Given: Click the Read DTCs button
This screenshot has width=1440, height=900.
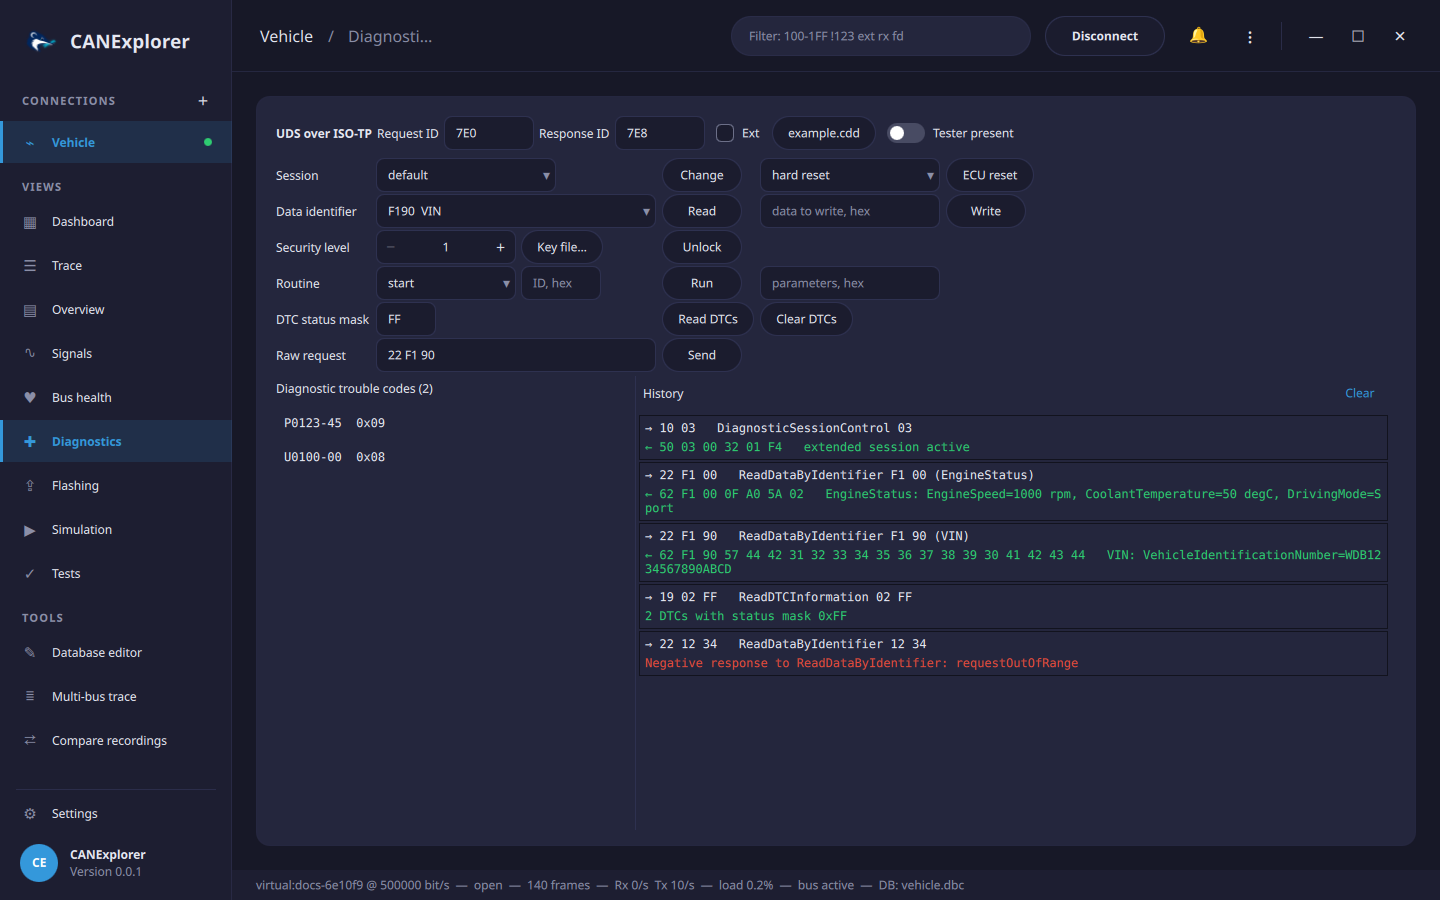Looking at the screenshot, I should [708, 319].
